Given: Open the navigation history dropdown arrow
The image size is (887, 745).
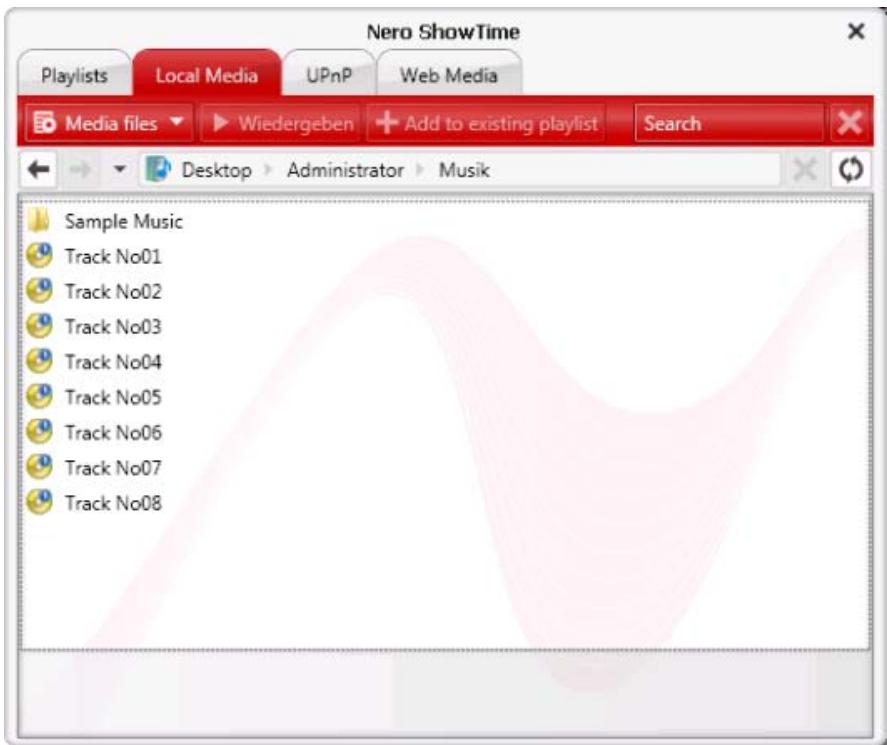Looking at the screenshot, I should point(119,169).
